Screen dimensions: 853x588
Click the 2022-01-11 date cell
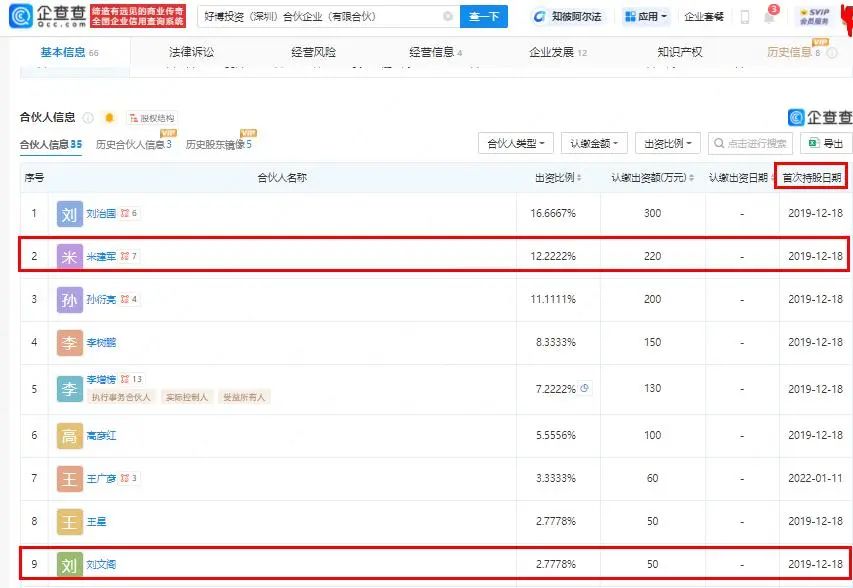(815, 478)
